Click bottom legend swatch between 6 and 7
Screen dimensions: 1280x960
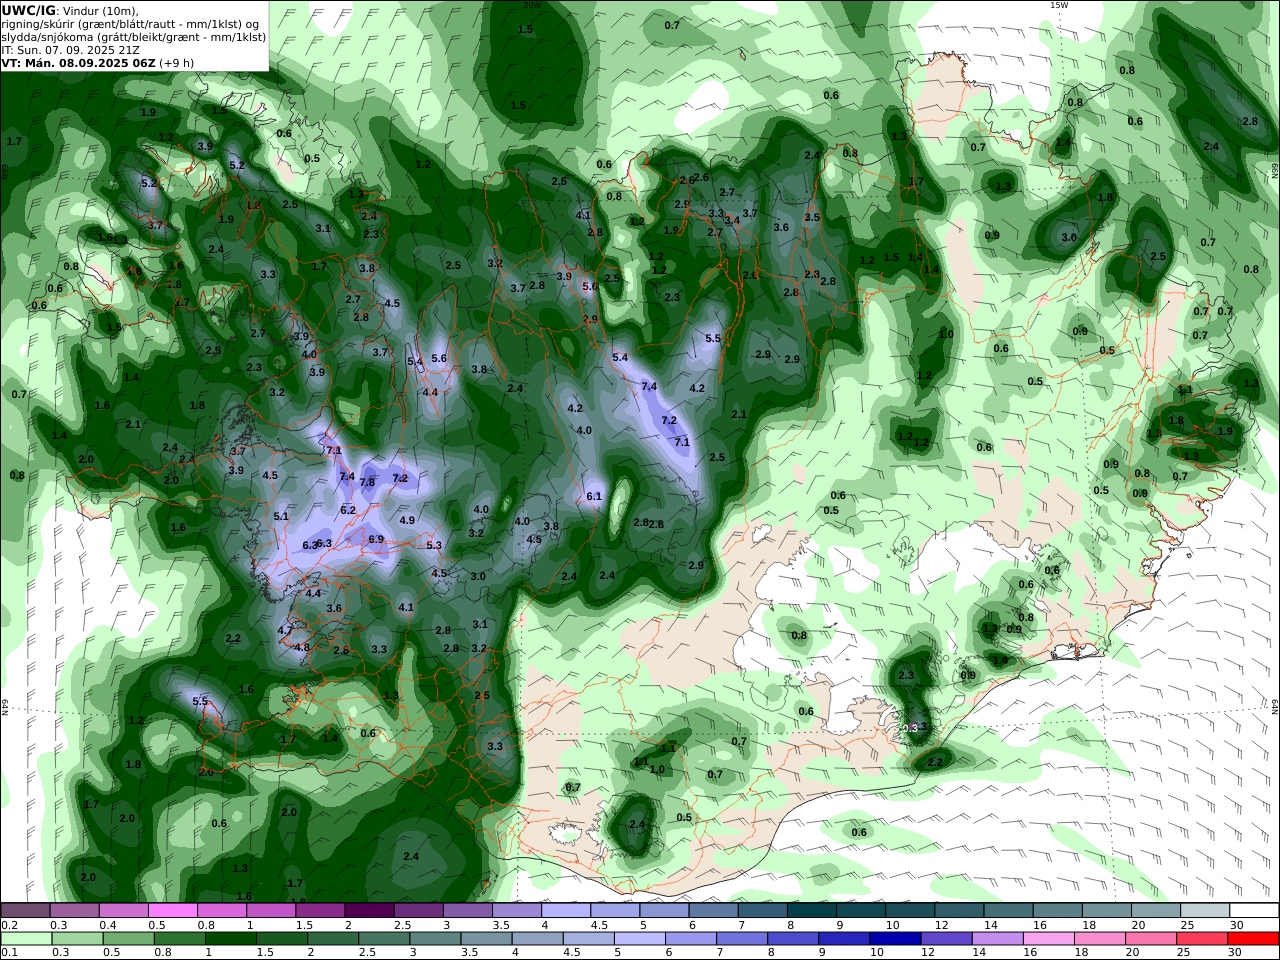[x=690, y=938]
